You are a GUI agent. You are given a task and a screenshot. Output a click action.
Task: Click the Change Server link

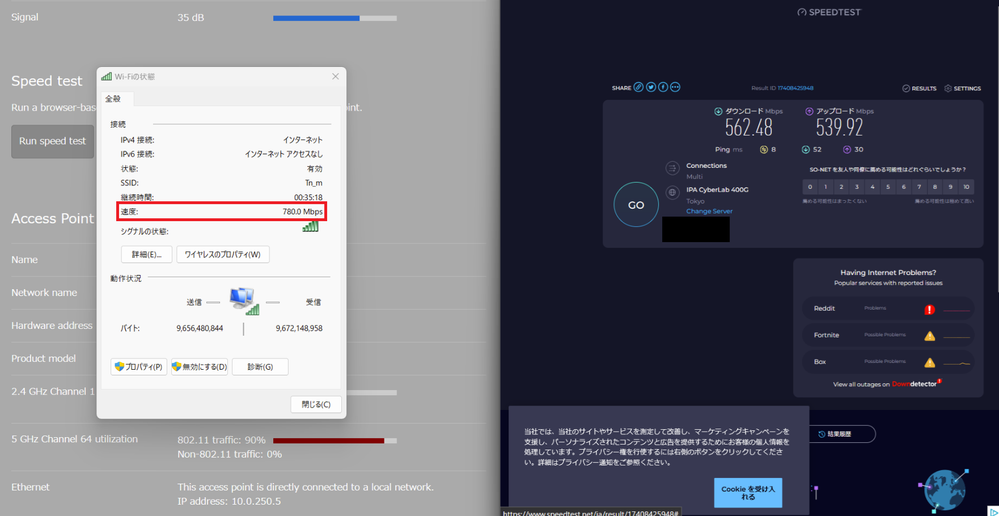(x=709, y=211)
